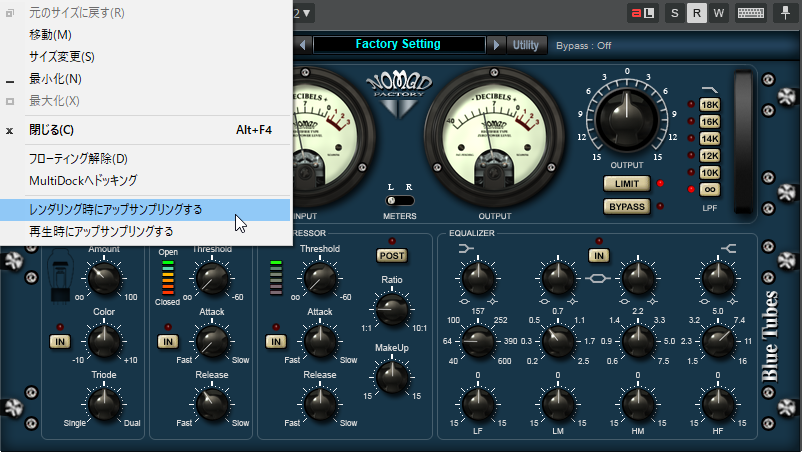Click the LF frequency knob showing 157
The image size is (802, 452).
[x=478, y=341]
